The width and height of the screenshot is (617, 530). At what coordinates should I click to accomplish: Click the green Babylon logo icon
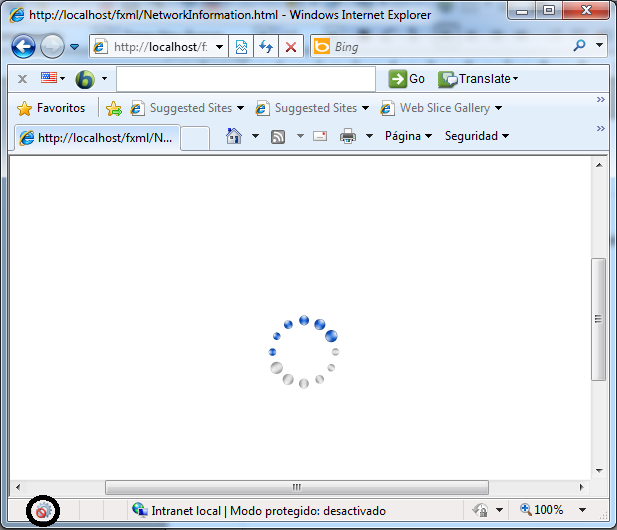[x=85, y=79]
